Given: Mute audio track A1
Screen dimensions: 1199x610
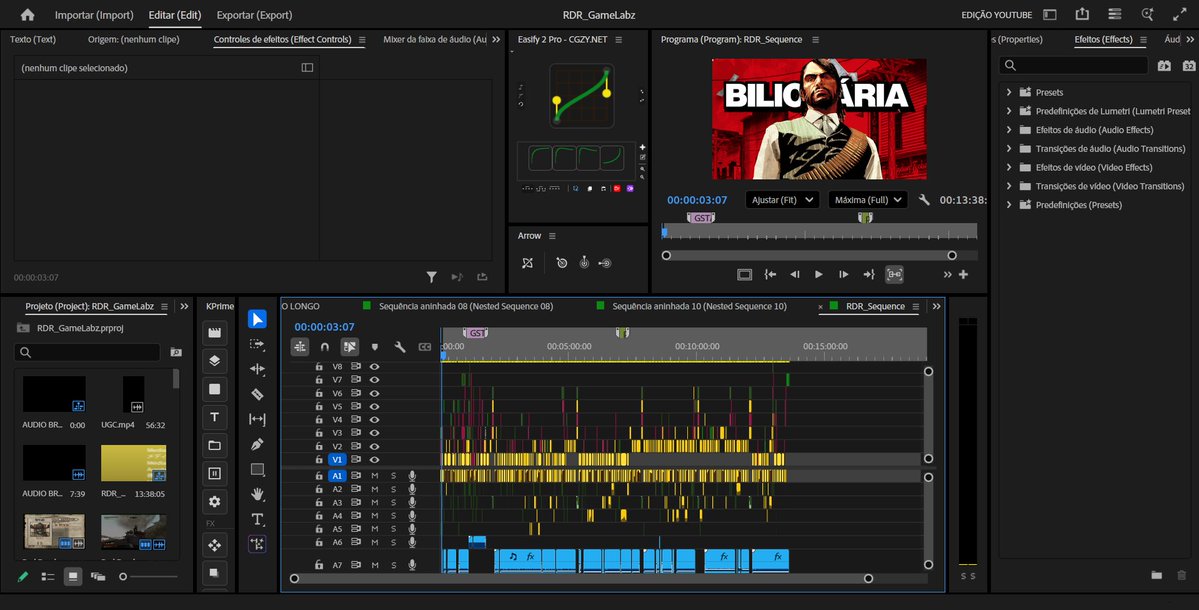Looking at the screenshot, I should click(x=375, y=476).
